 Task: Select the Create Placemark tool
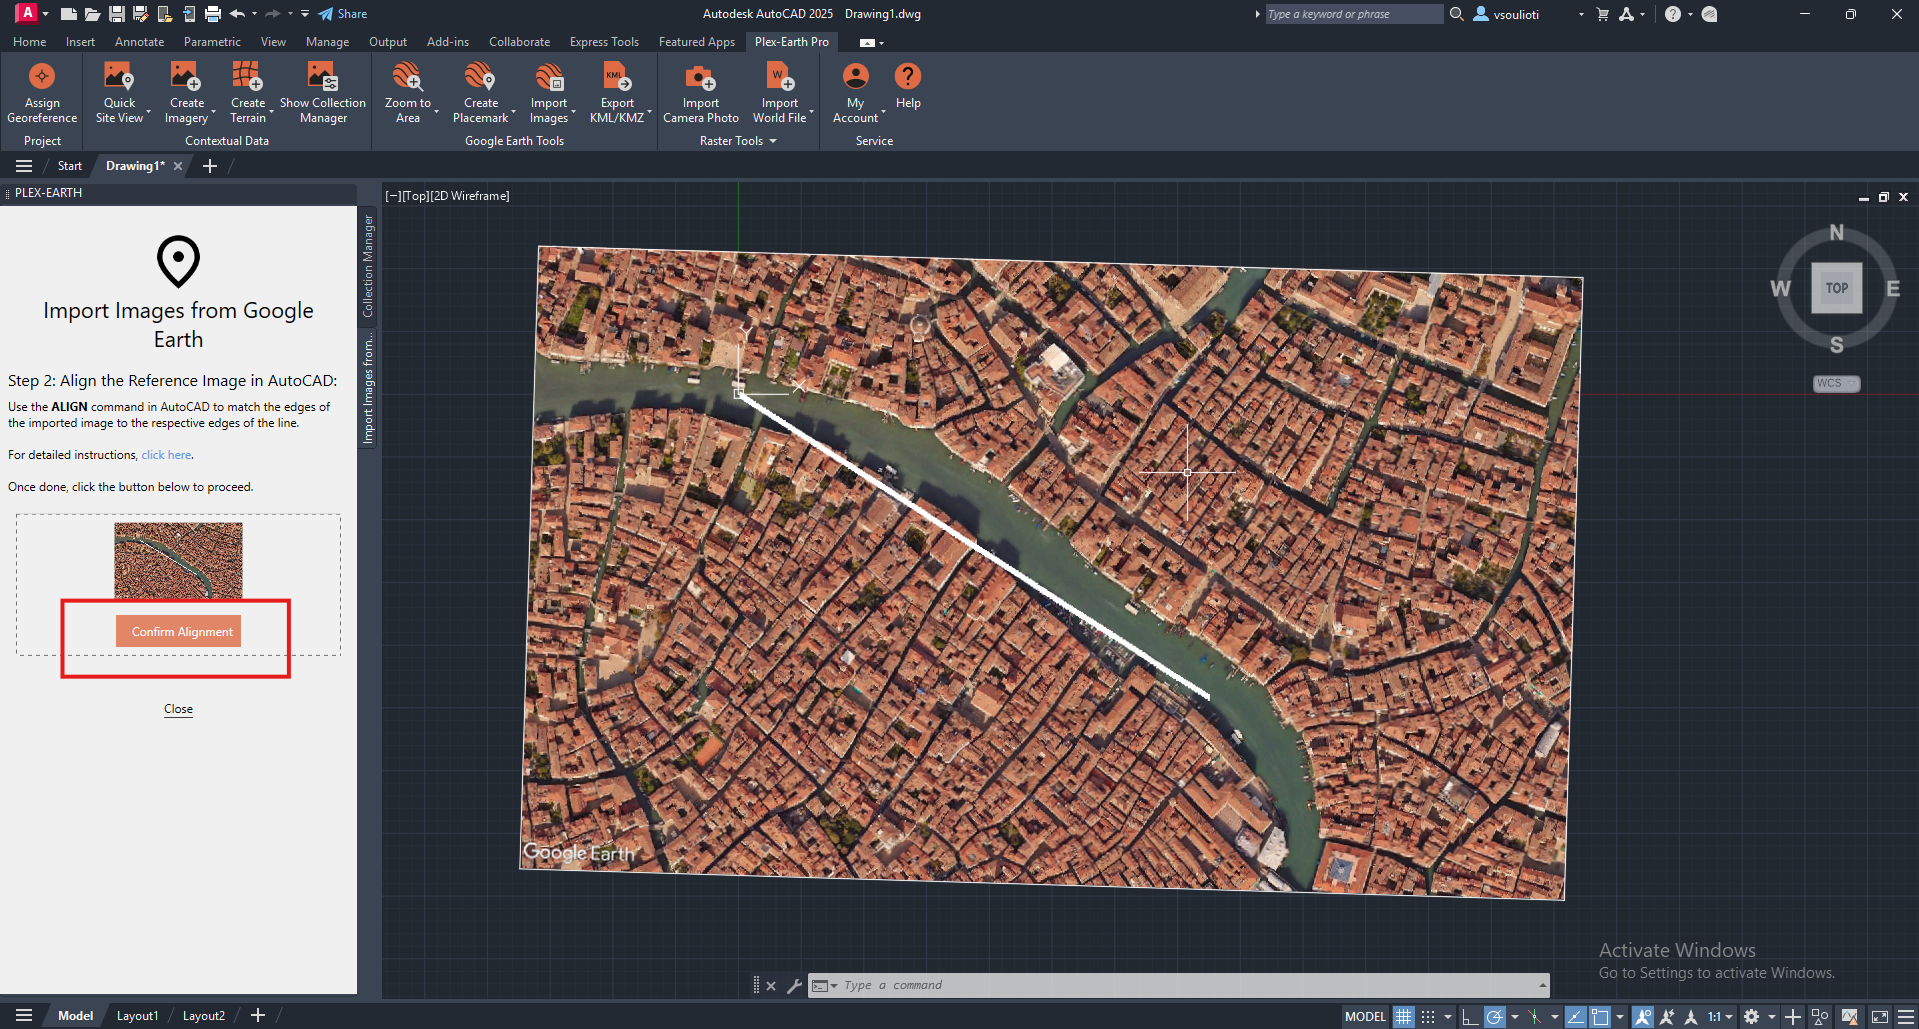pyautogui.click(x=481, y=92)
